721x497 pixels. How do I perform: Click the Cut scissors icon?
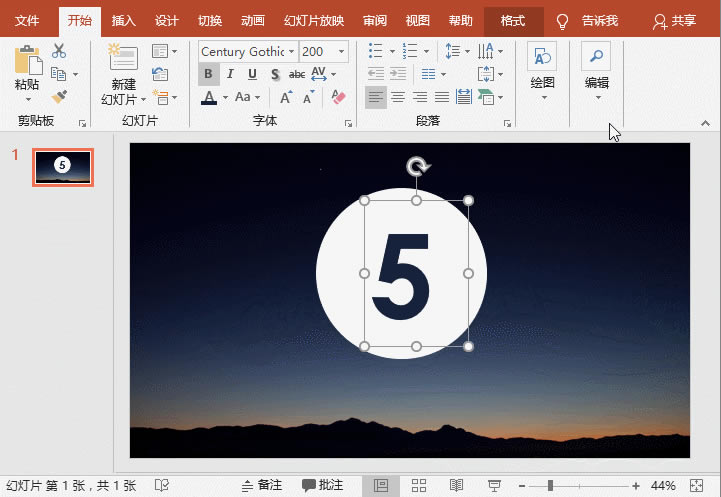(59, 51)
